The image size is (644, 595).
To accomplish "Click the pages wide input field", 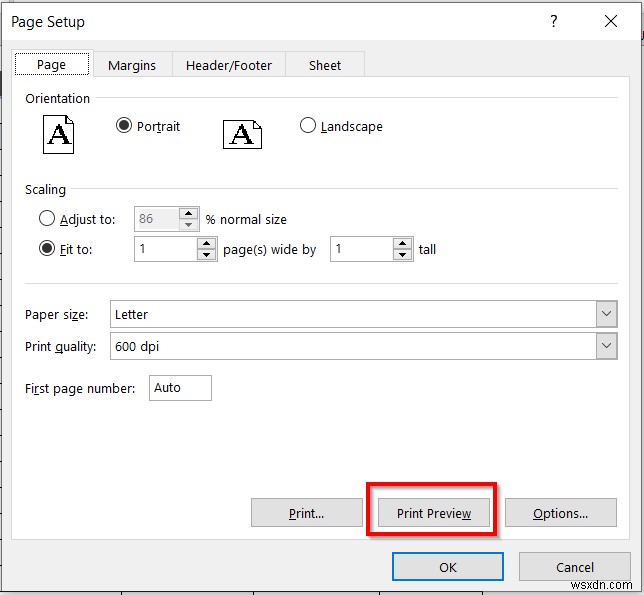I will click(166, 249).
